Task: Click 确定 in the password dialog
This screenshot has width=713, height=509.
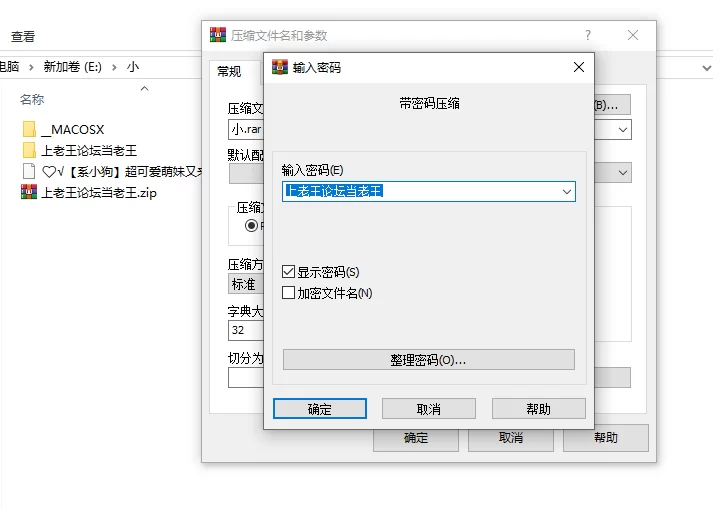Action: pyautogui.click(x=320, y=408)
